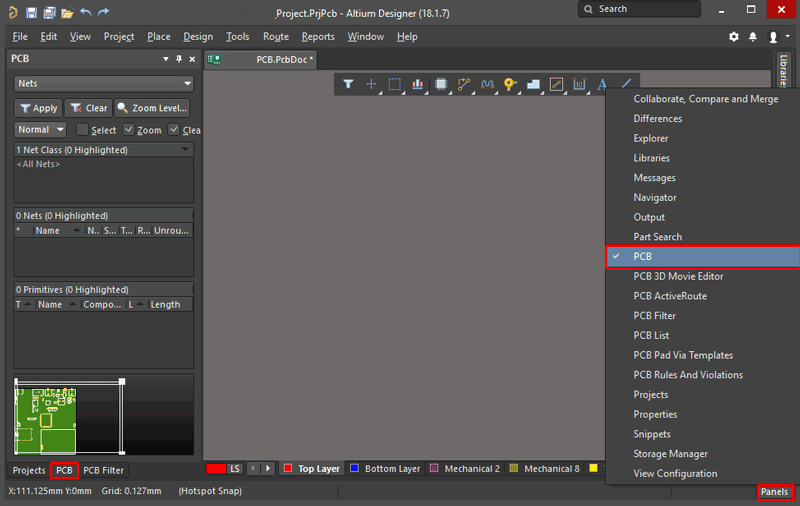Open the Libraries side panel button
Image resolution: width=800 pixels, height=506 pixels.
pos(784,70)
